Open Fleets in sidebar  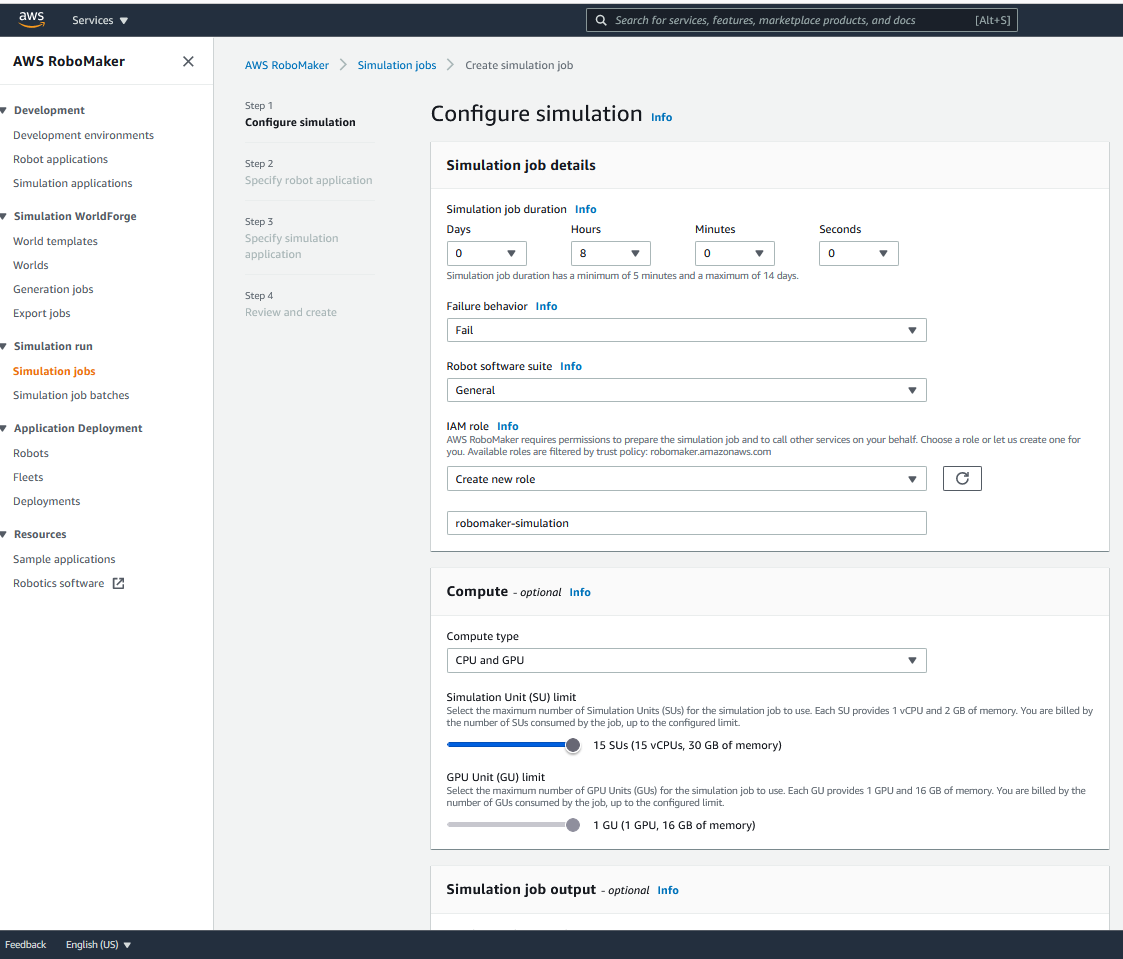coord(28,477)
